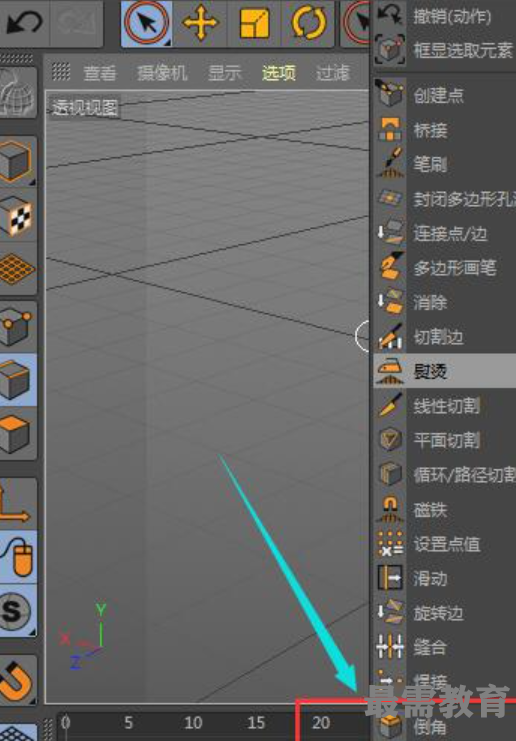
Task: Choose 消除 dissolve command
Action: [444, 302]
